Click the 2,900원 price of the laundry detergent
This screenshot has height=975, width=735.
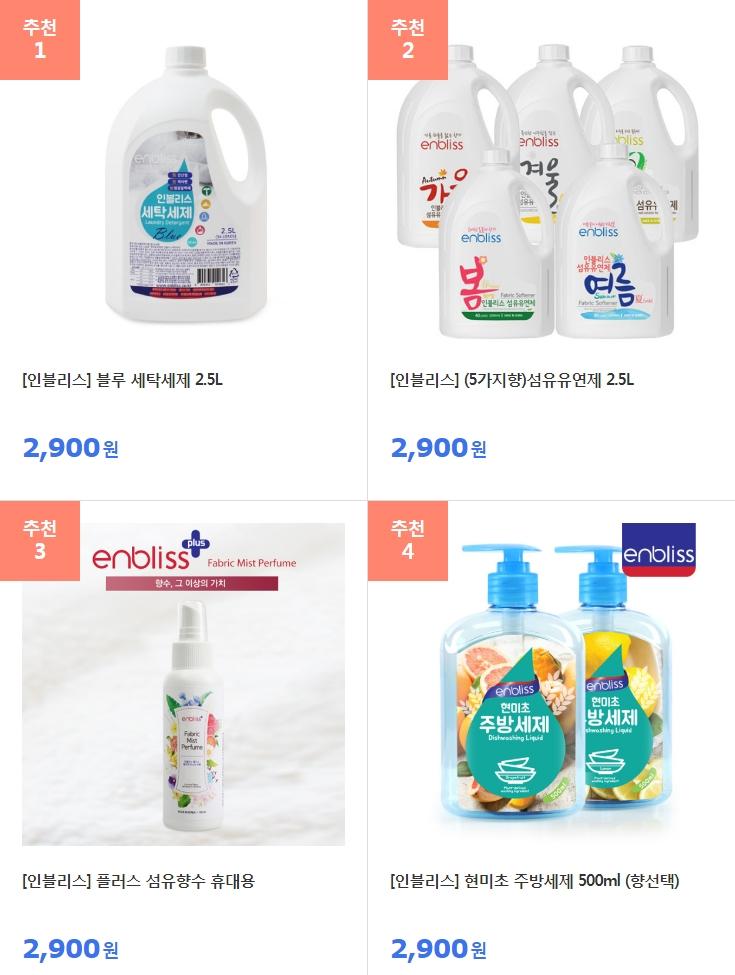[x=70, y=448]
